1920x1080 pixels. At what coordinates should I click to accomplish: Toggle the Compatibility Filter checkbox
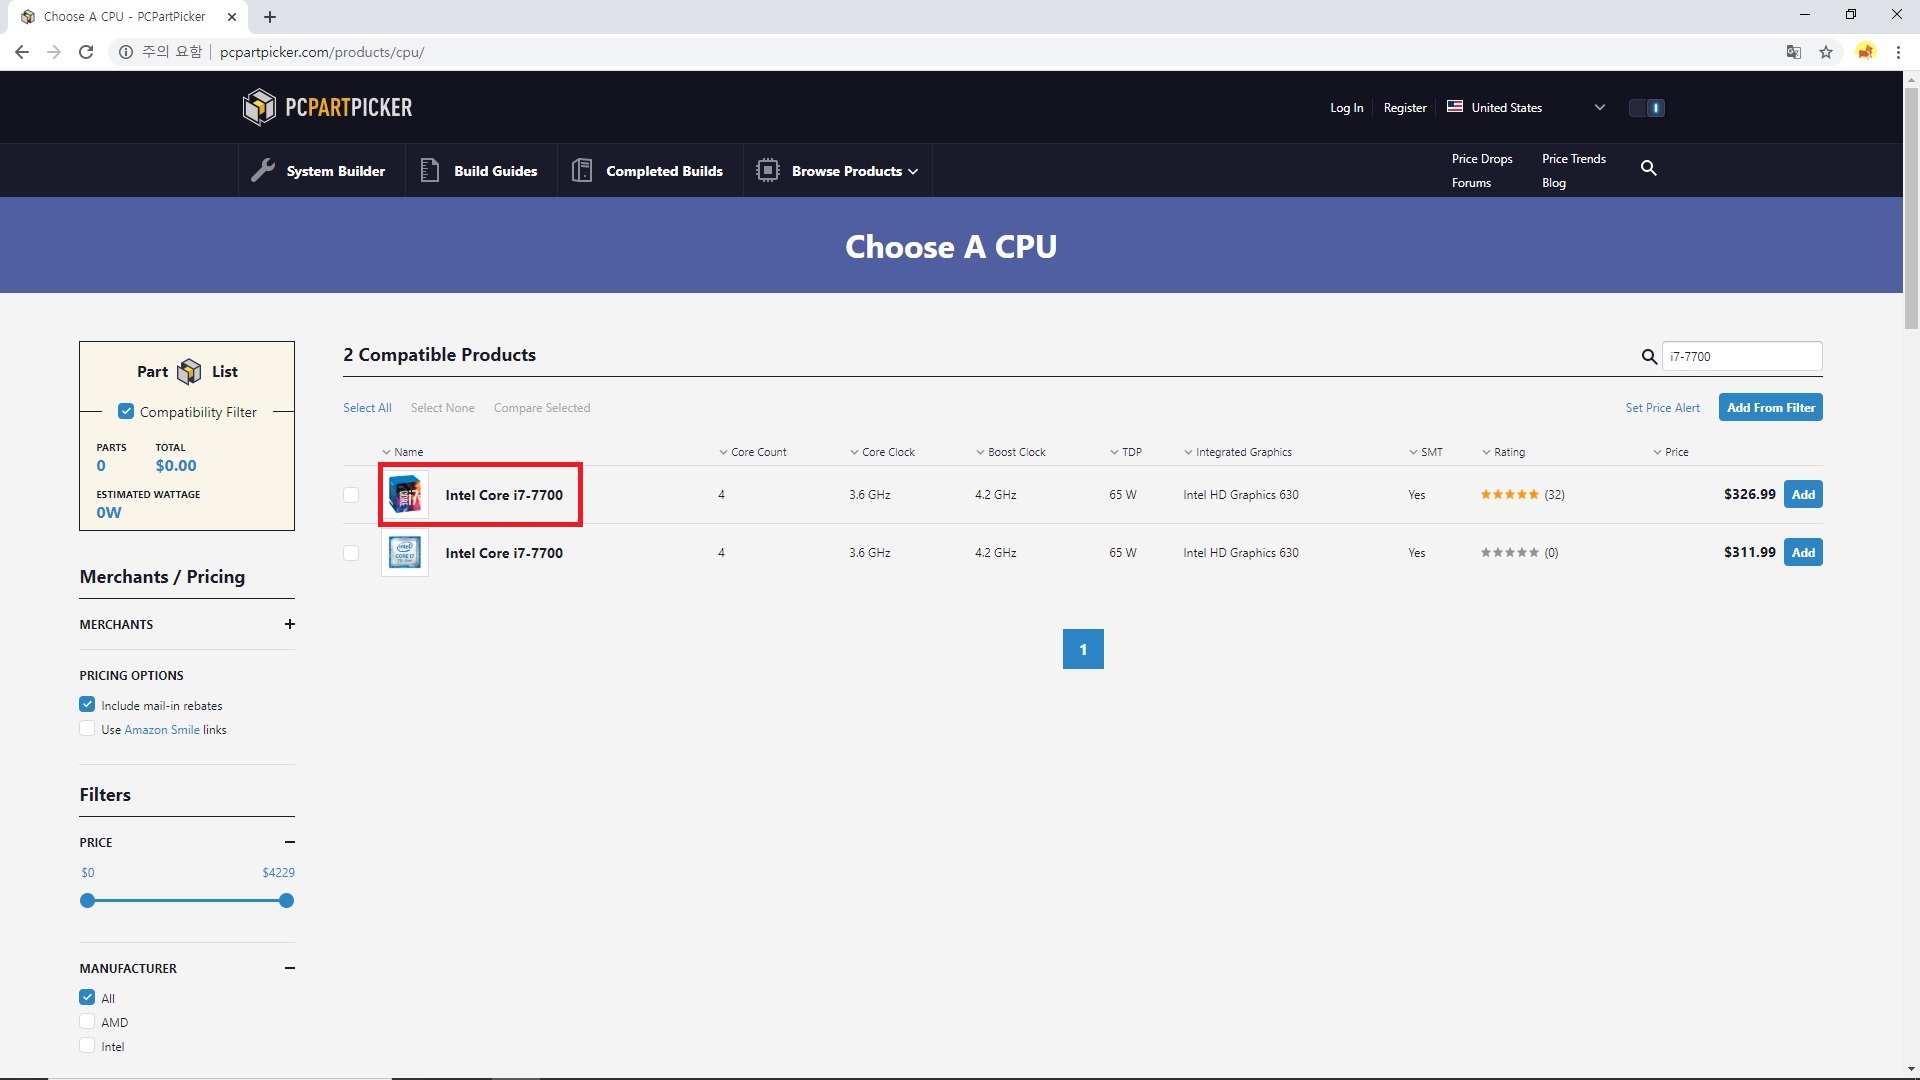pyautogui.click(x=126, y=412)
